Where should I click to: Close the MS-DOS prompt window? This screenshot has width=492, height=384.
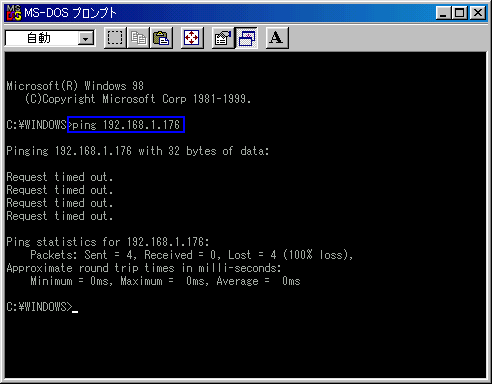click(478, 13)
